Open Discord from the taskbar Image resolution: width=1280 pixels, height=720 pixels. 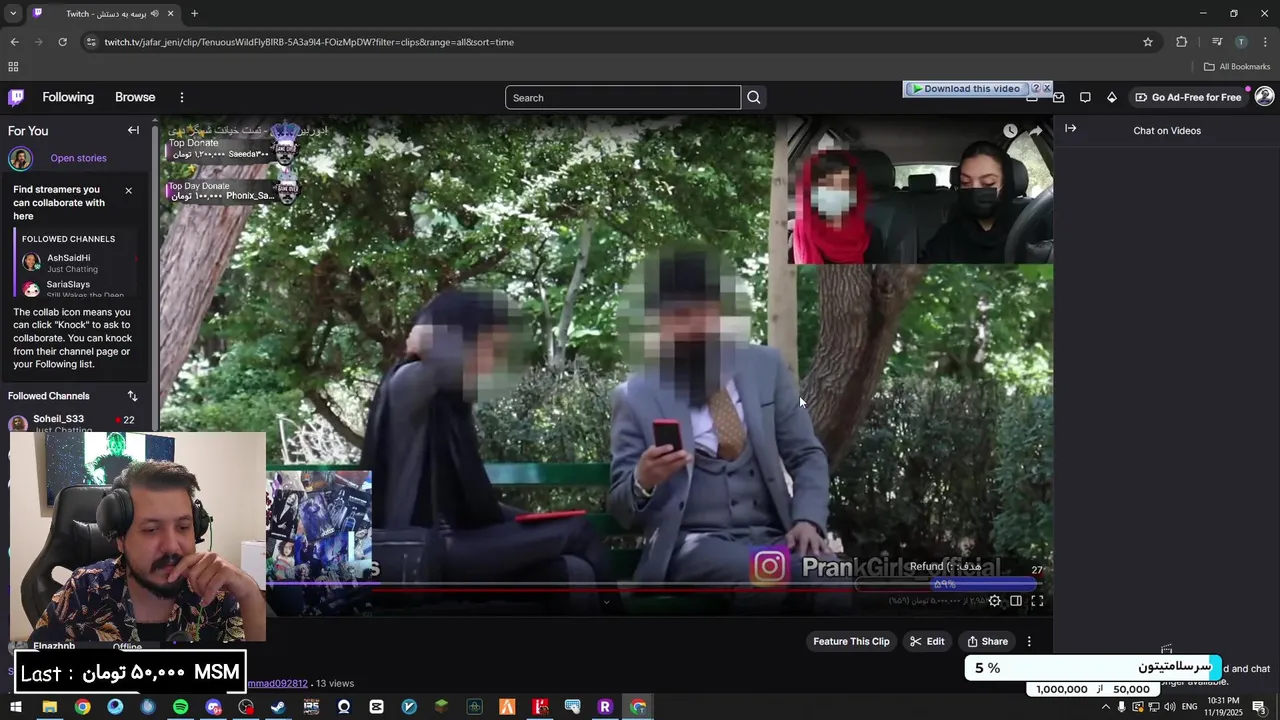pos(213,707)
